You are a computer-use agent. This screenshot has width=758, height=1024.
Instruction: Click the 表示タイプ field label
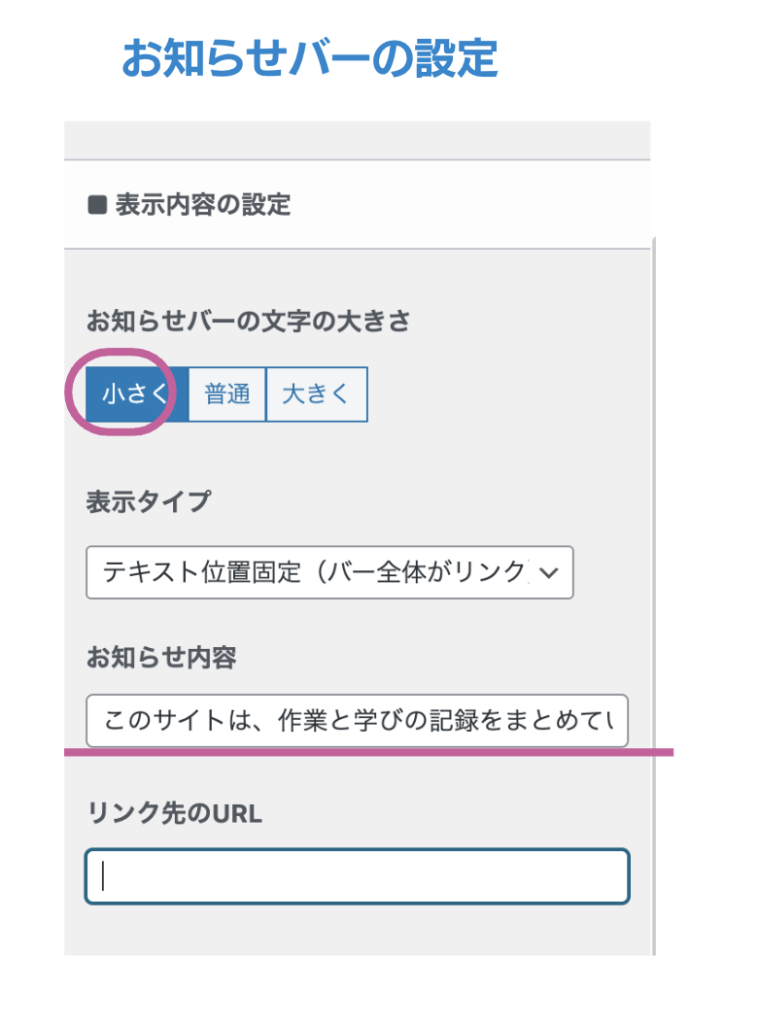(x=149, y=502)
